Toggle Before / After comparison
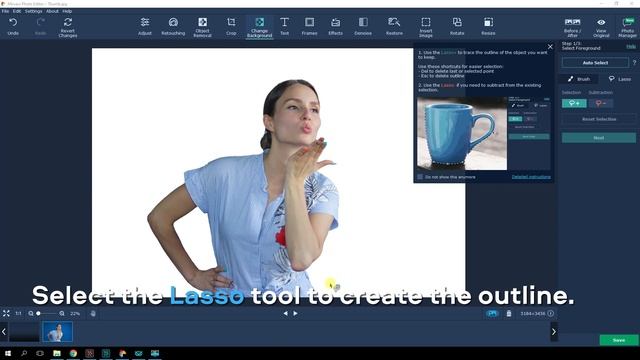640x360 pixels. 572,27
